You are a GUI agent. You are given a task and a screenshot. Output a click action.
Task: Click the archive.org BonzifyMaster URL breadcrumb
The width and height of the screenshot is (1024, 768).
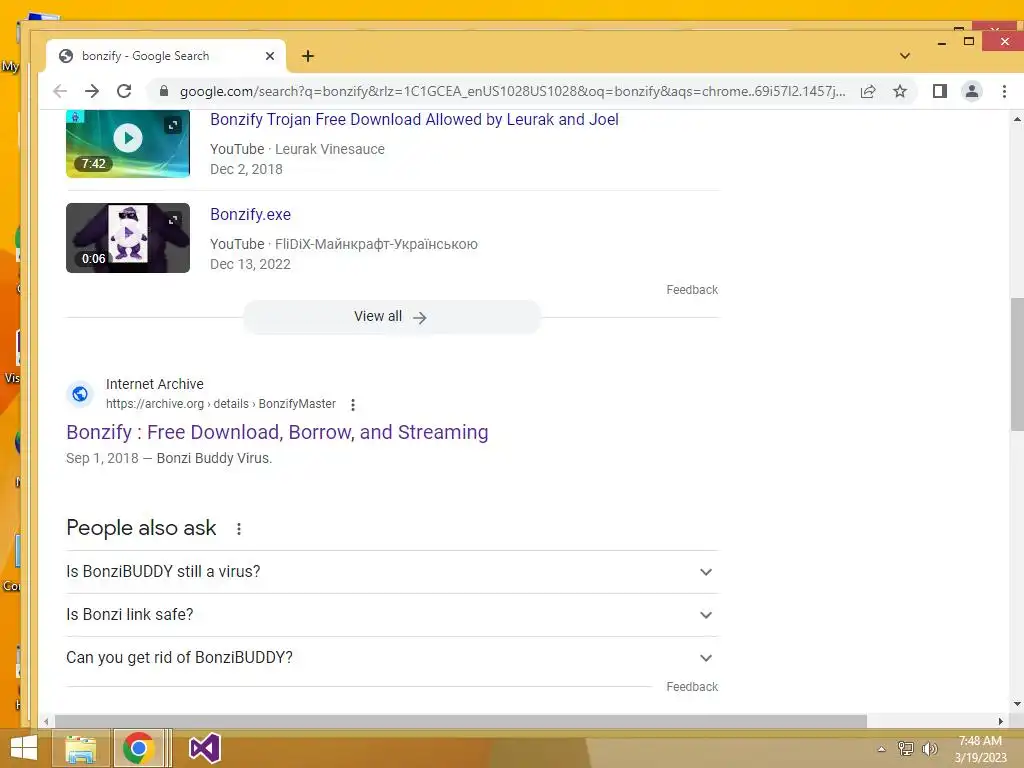tap(221, 404)
